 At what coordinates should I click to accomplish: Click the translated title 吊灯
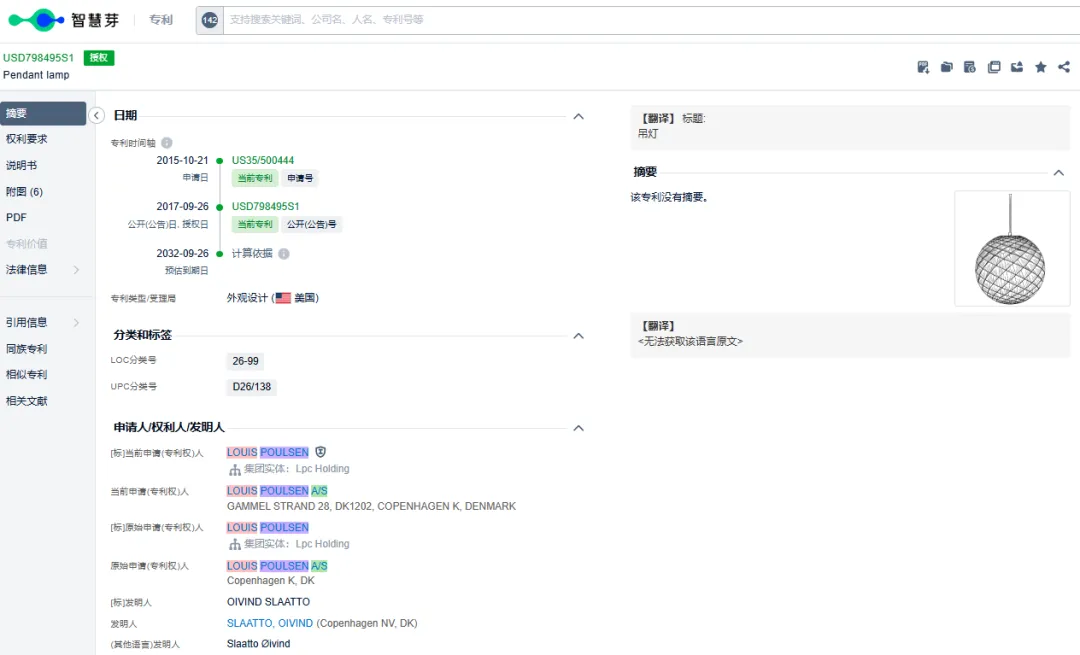(x=647, y=134)
